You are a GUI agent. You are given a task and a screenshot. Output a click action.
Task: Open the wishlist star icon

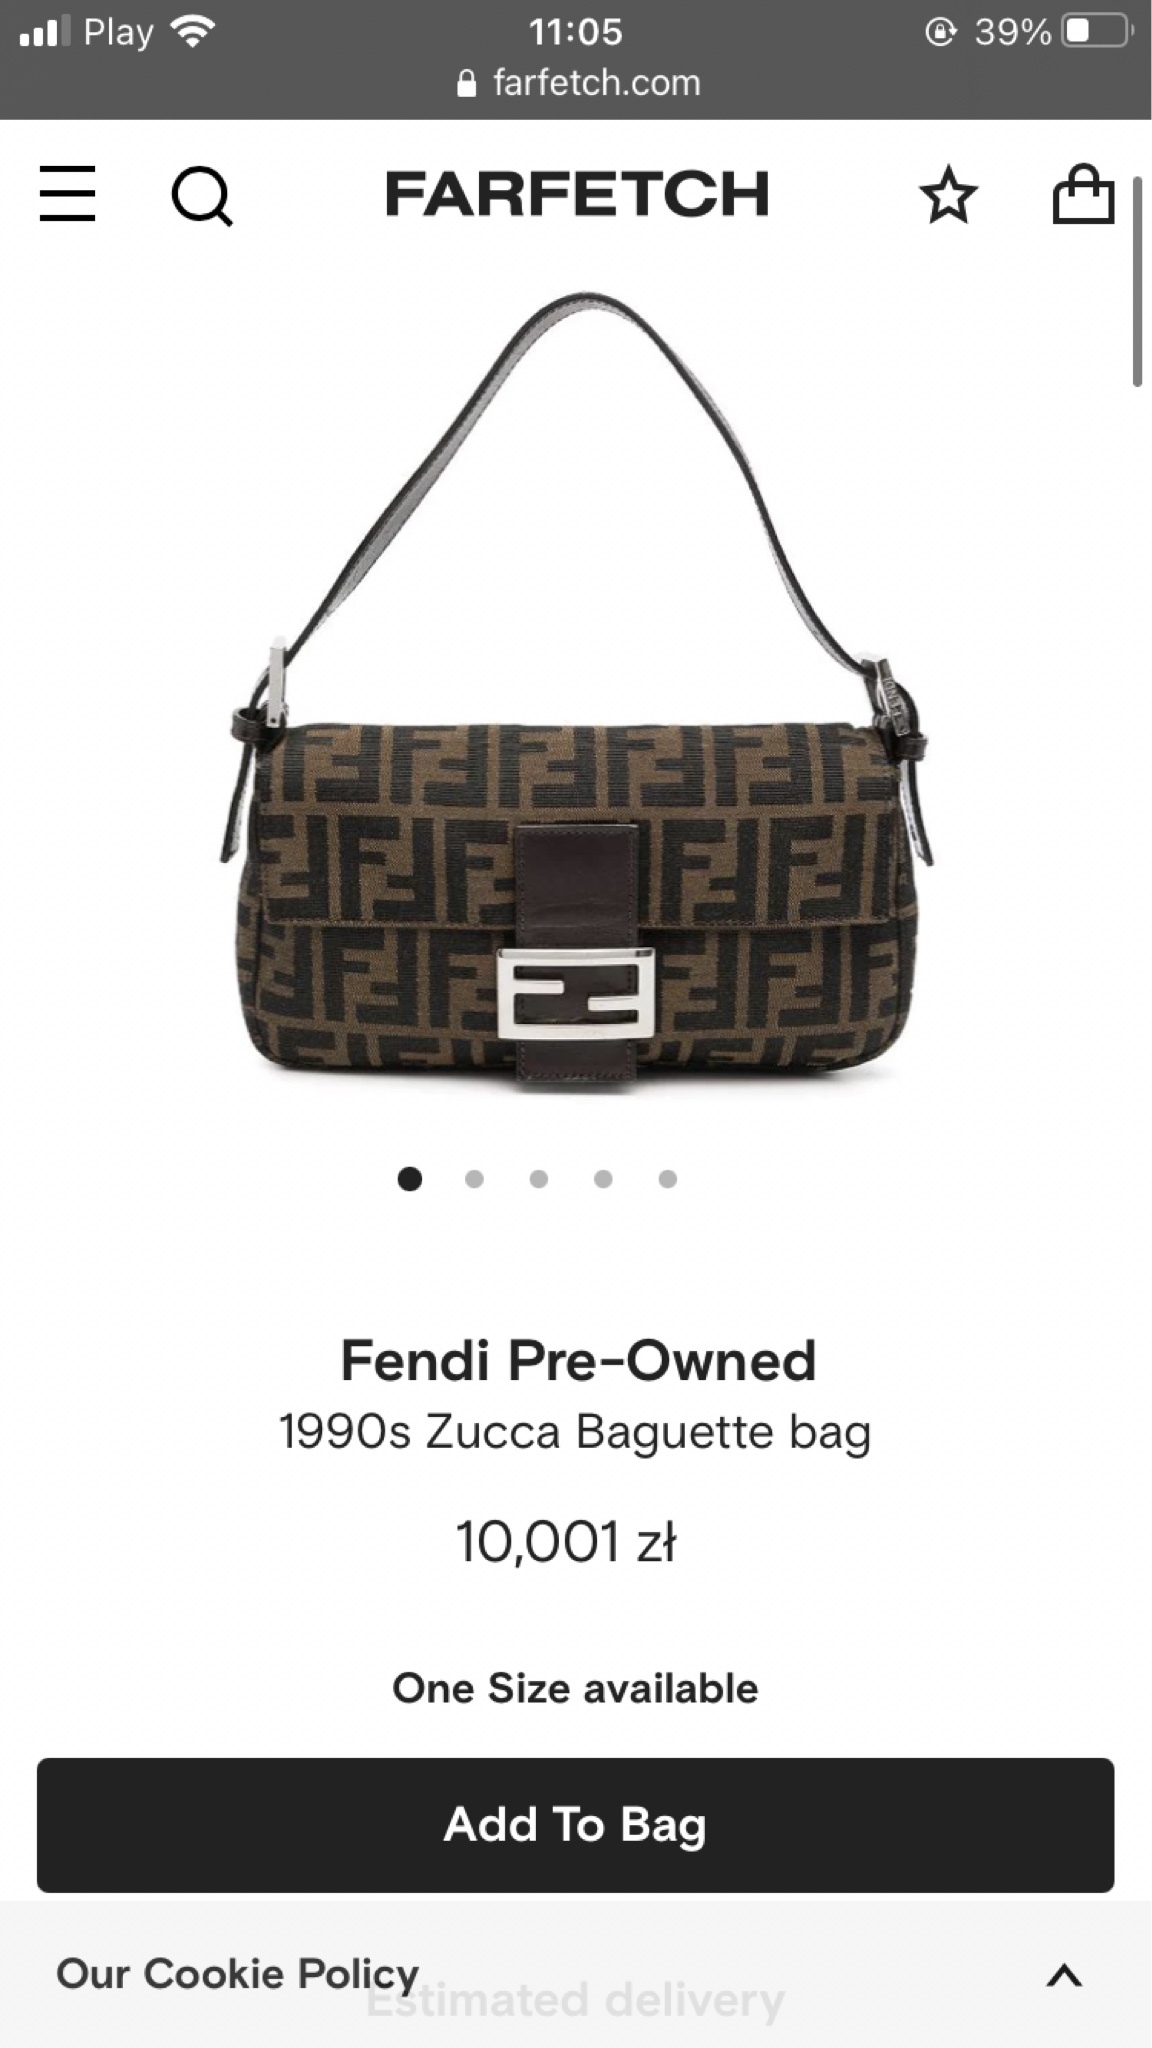coord(947,195)
